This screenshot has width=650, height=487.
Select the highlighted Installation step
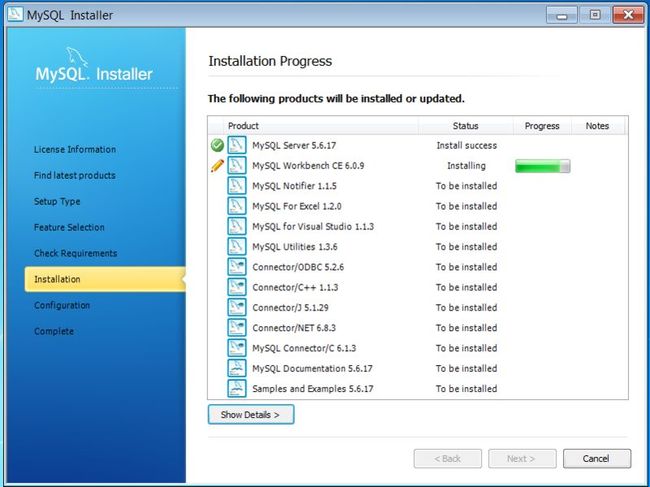105,279
